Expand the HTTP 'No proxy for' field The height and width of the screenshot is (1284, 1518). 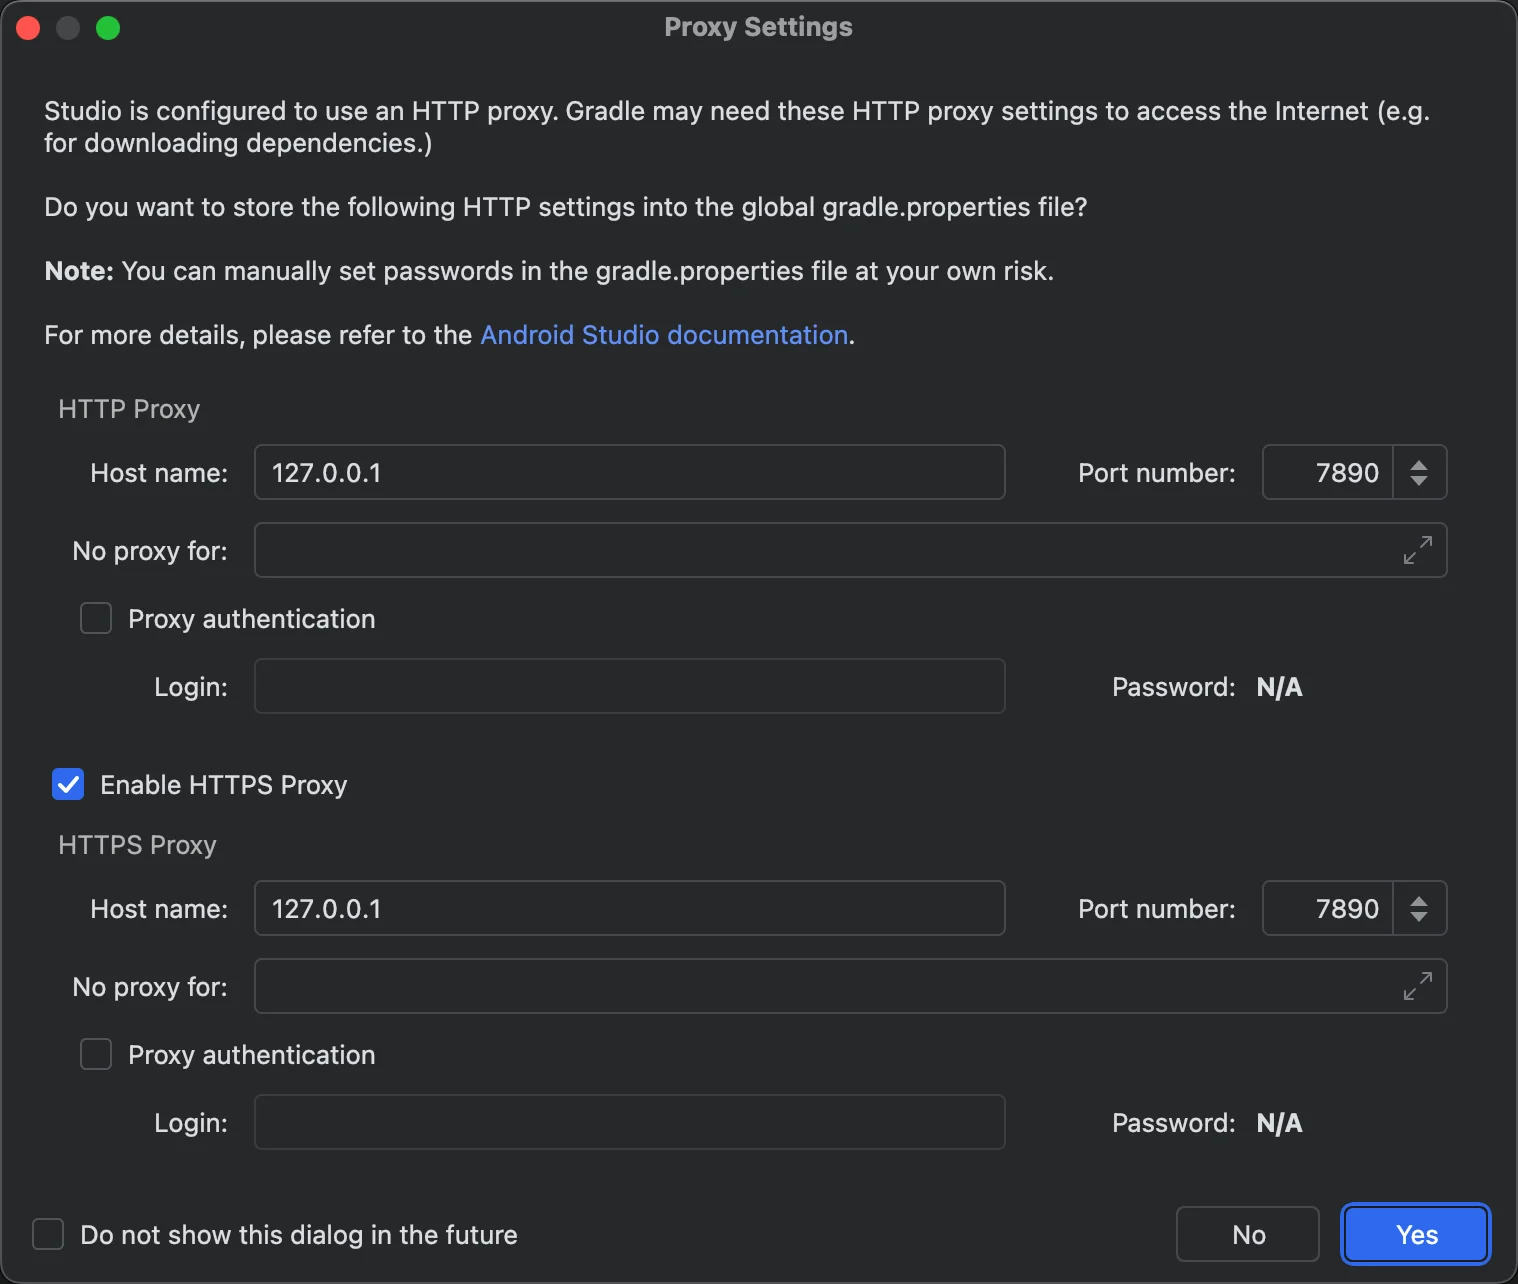coord(1417,550)
